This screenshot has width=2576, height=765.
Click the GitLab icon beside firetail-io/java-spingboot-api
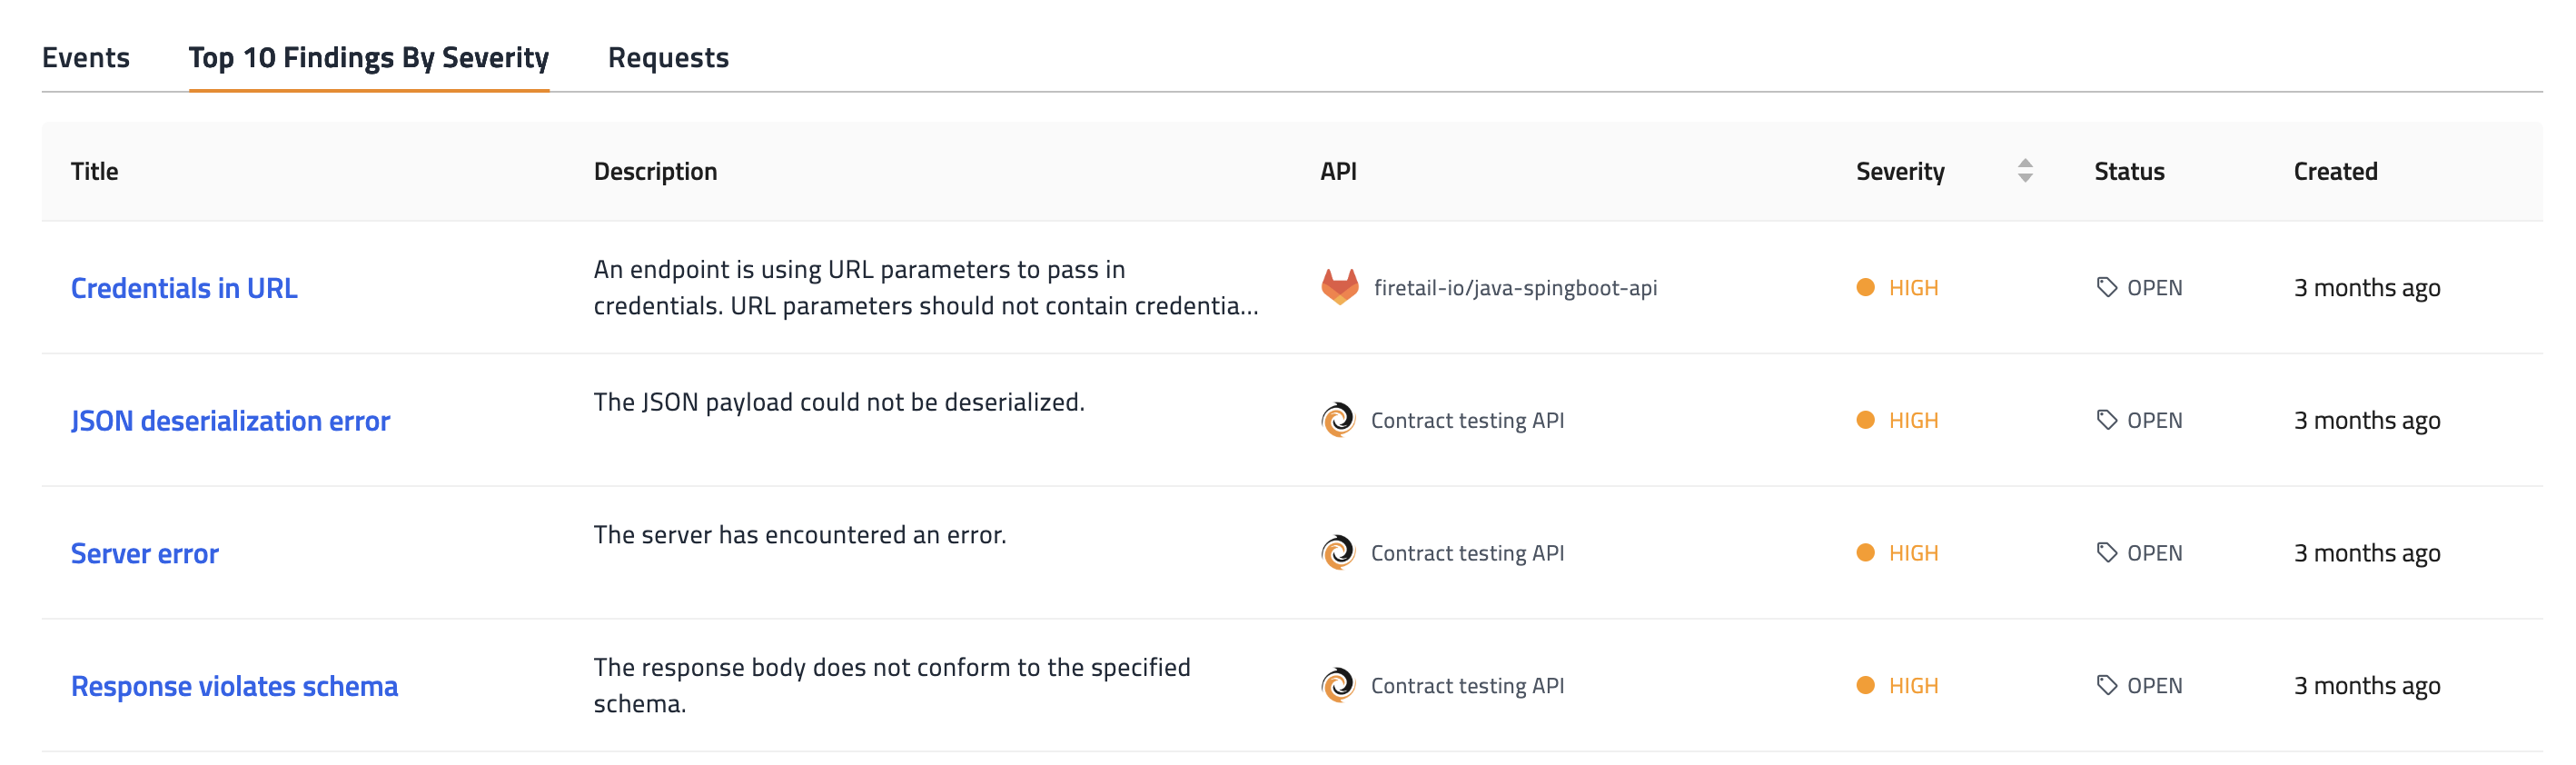[x=1339, y=287]
